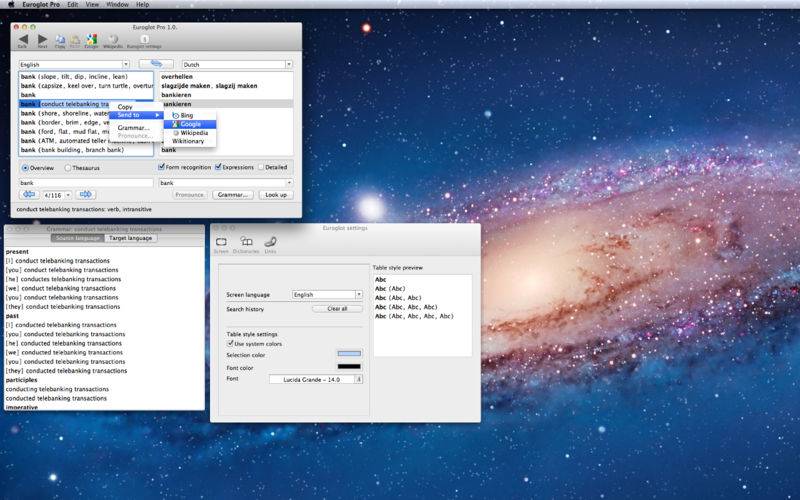The width and height of the screenshot is (800, 500).
Task: Click the Apple menu icon
Action: 11,4
